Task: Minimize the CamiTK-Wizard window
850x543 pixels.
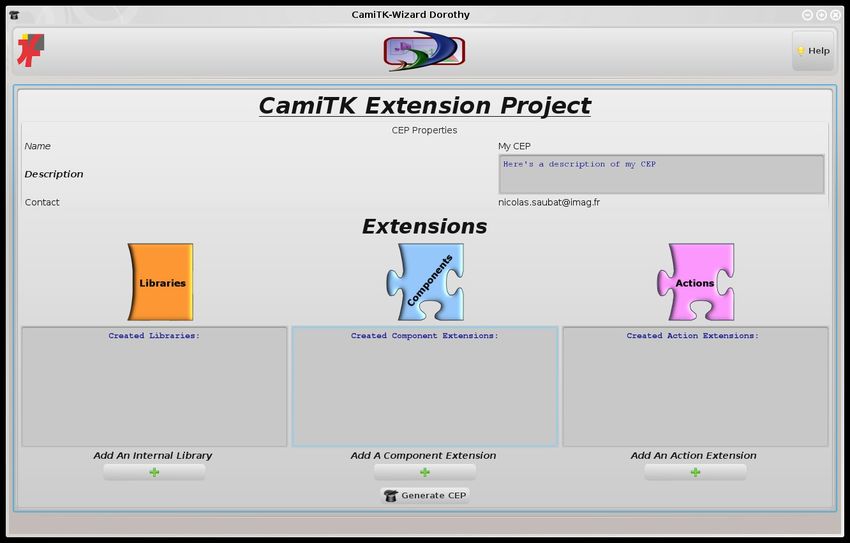Action: (807, 15)
